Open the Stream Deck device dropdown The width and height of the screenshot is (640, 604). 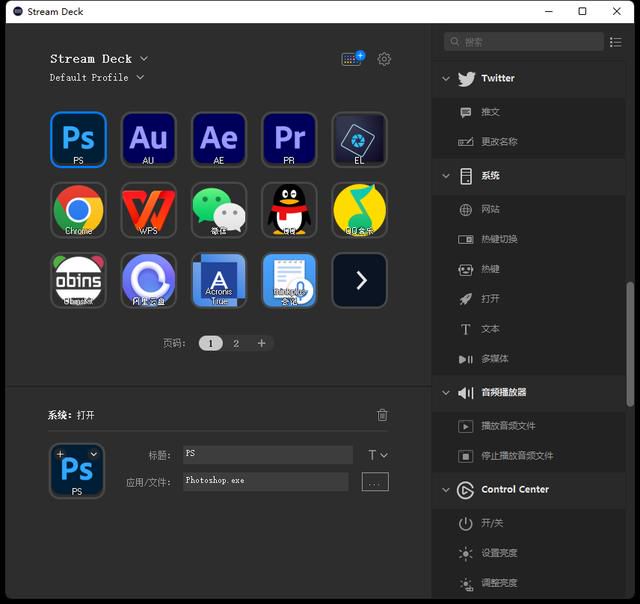pyautogui.click(x=99, y=59)
